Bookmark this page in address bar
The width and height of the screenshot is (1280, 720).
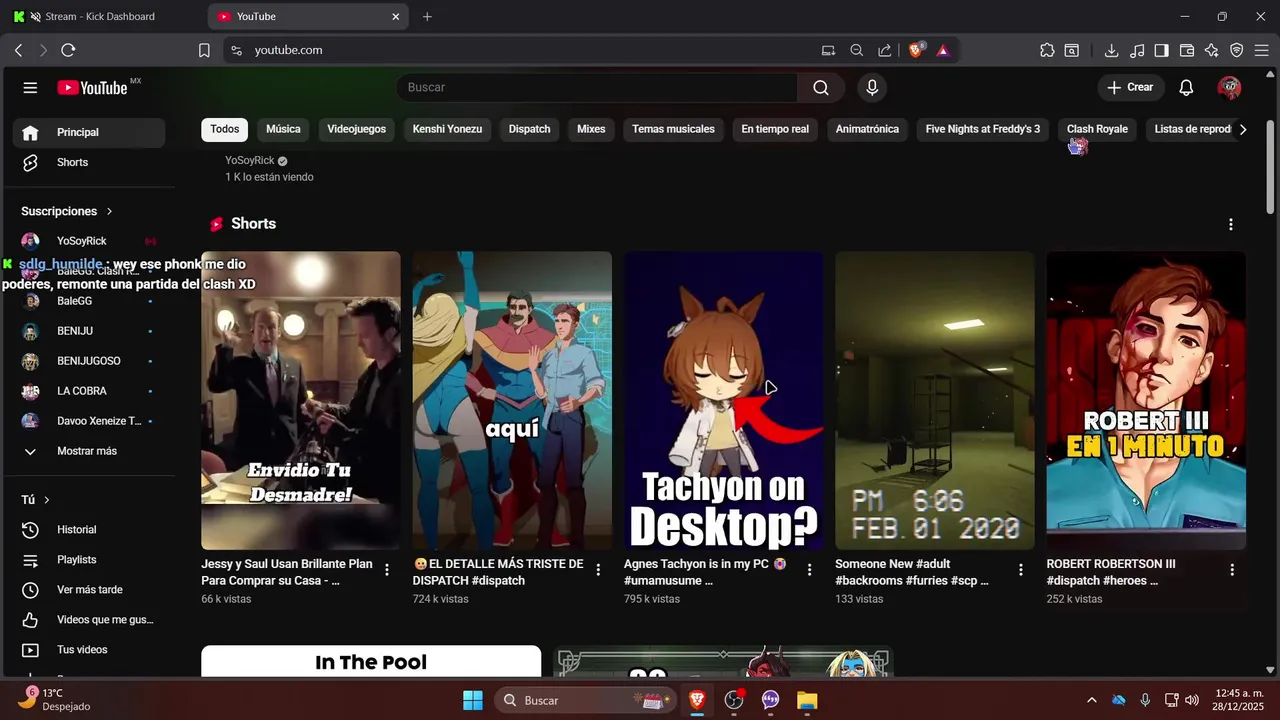click(x=204, y=50)
